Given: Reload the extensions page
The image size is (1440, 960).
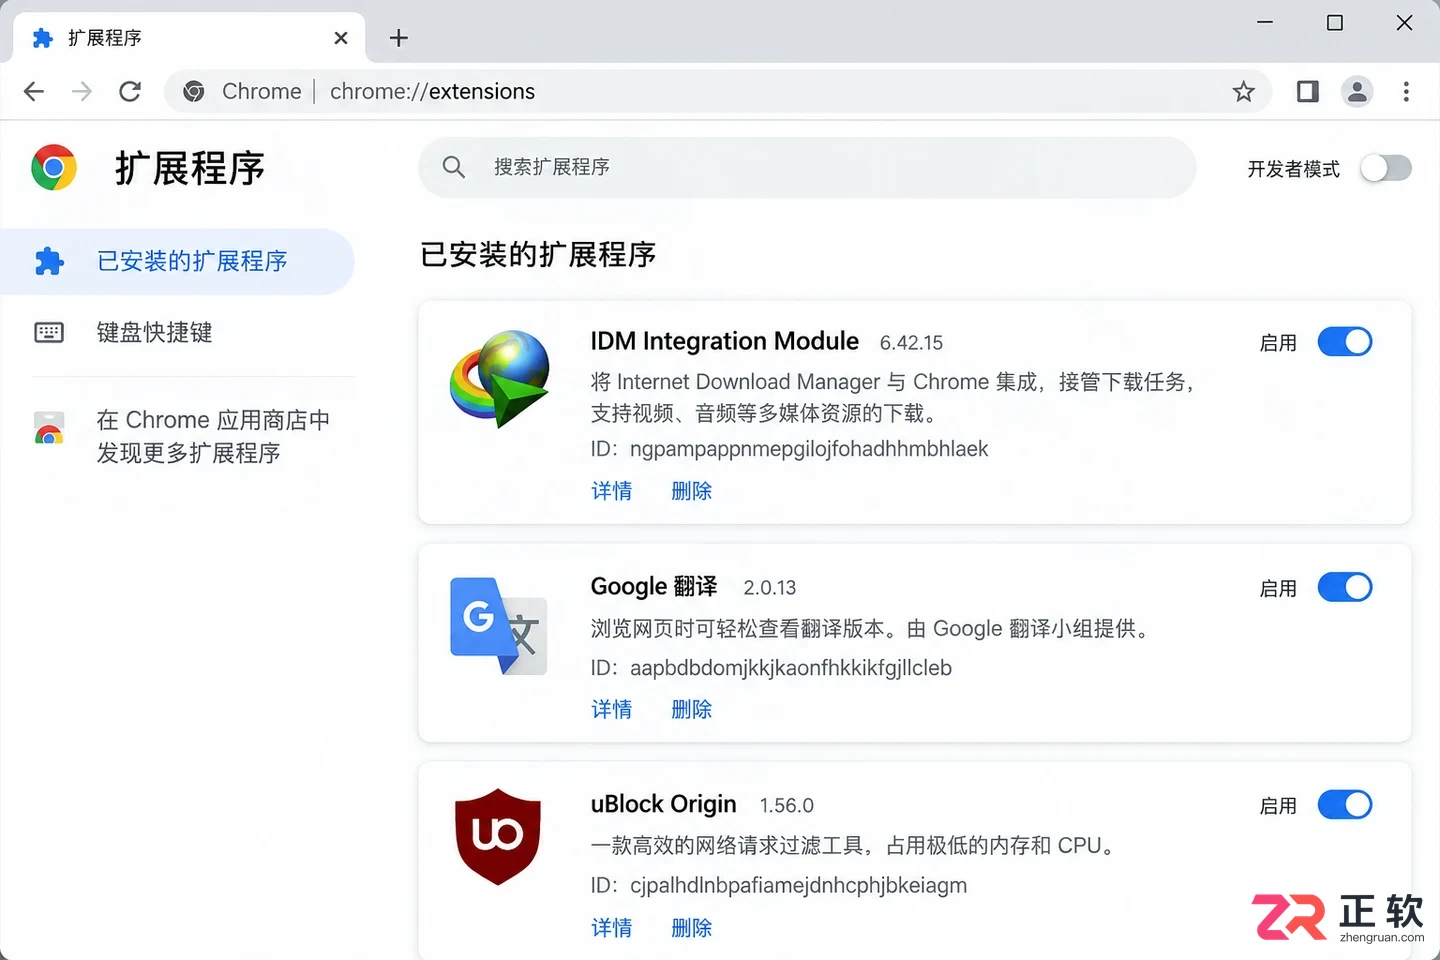Looking at the screenshot, I should point(130,92).
